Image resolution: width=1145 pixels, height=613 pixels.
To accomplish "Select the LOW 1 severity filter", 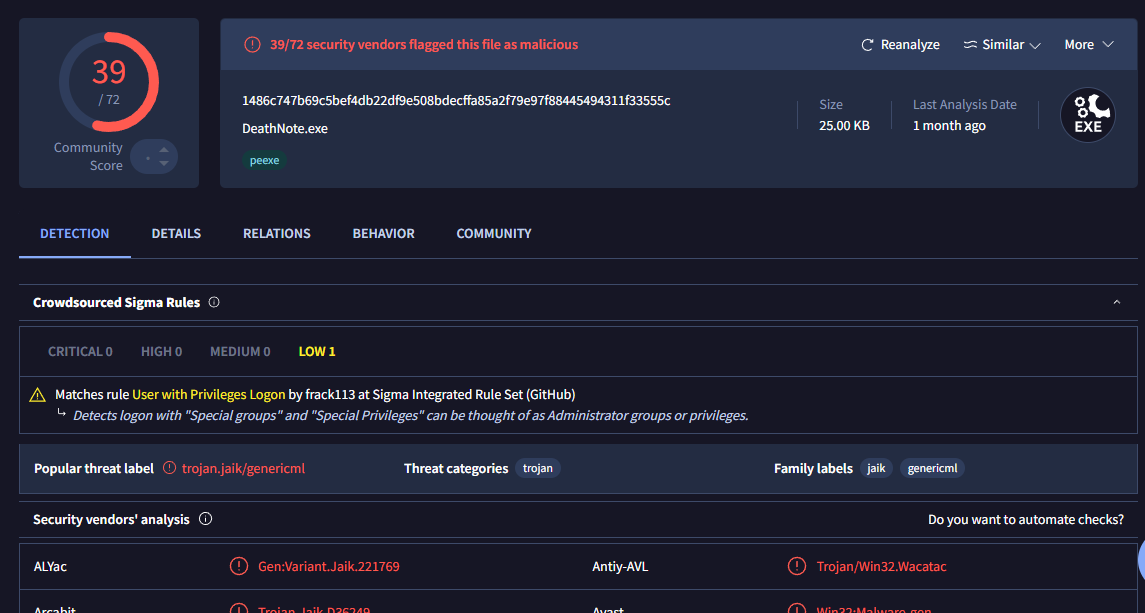I will [317, 351].
